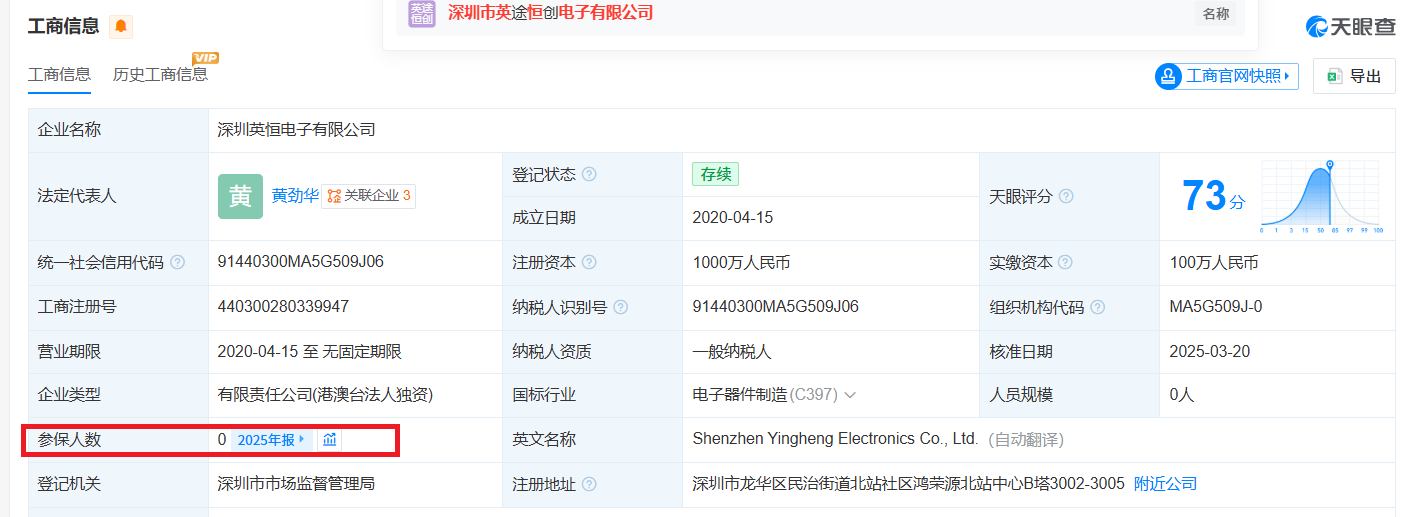Click the VIP badge above 历史工商信息

click(x=205, y=58)
